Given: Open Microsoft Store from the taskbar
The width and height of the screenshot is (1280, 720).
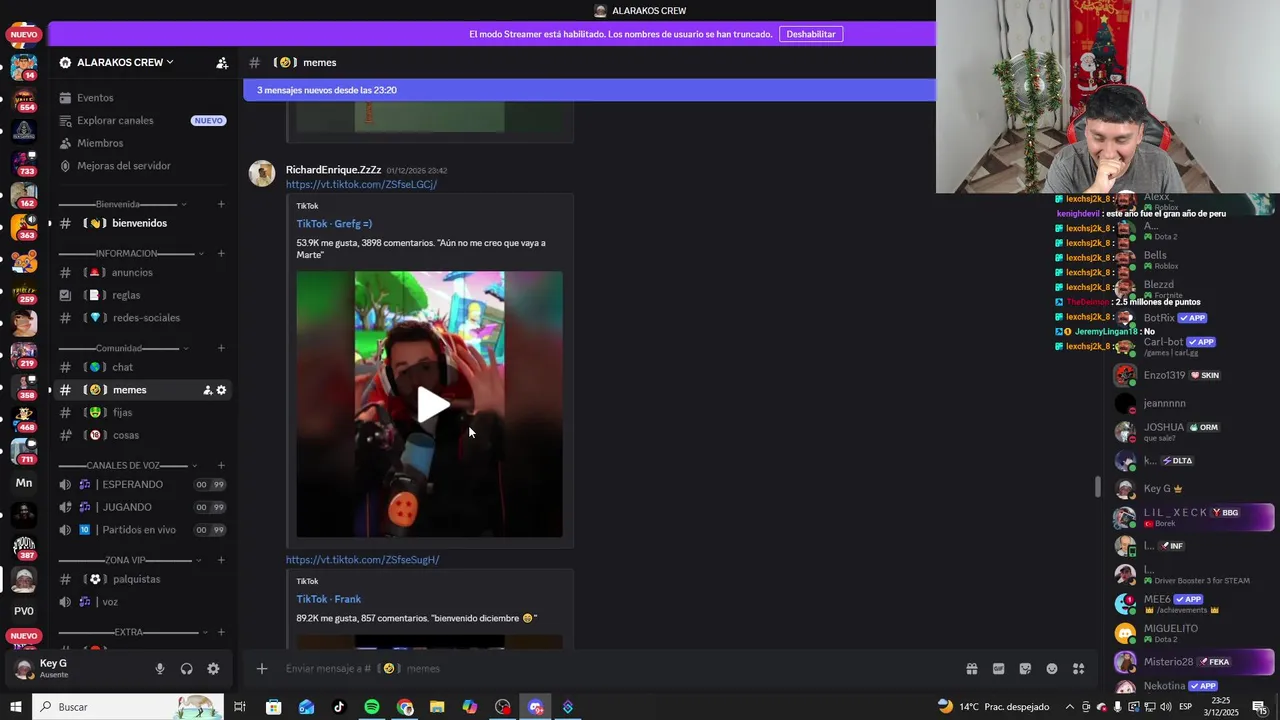Looking at the screenshot, I should click(273, 707).
